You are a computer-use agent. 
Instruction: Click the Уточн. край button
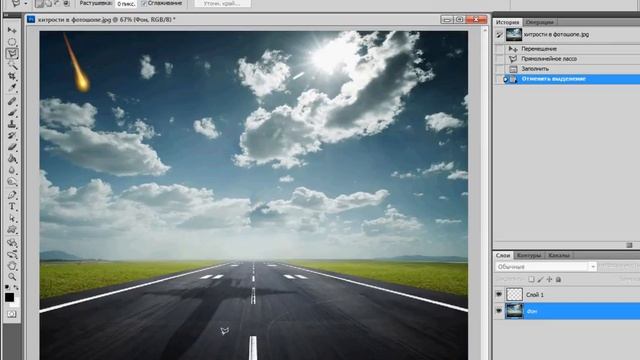tap(222, 3)
